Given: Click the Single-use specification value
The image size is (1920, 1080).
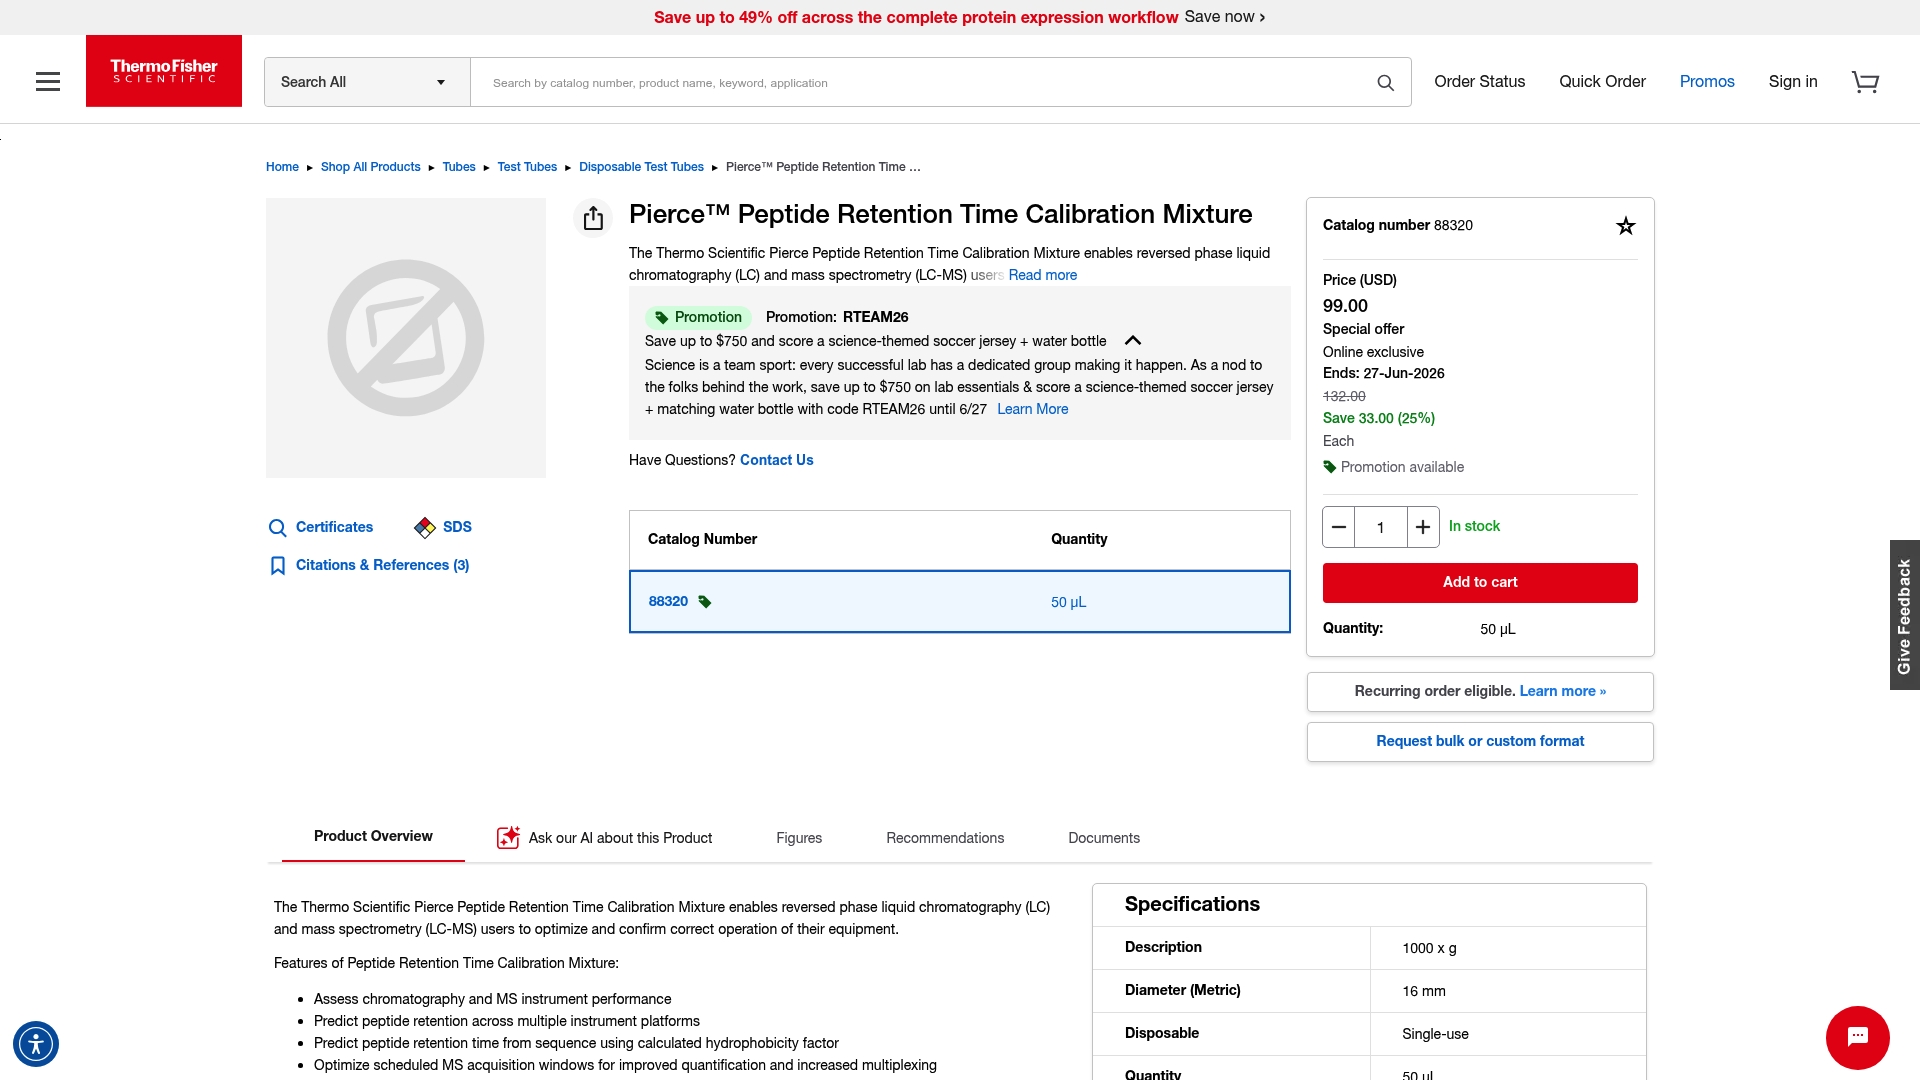Looking at the screenshot, I should tap(1435, 1034).
